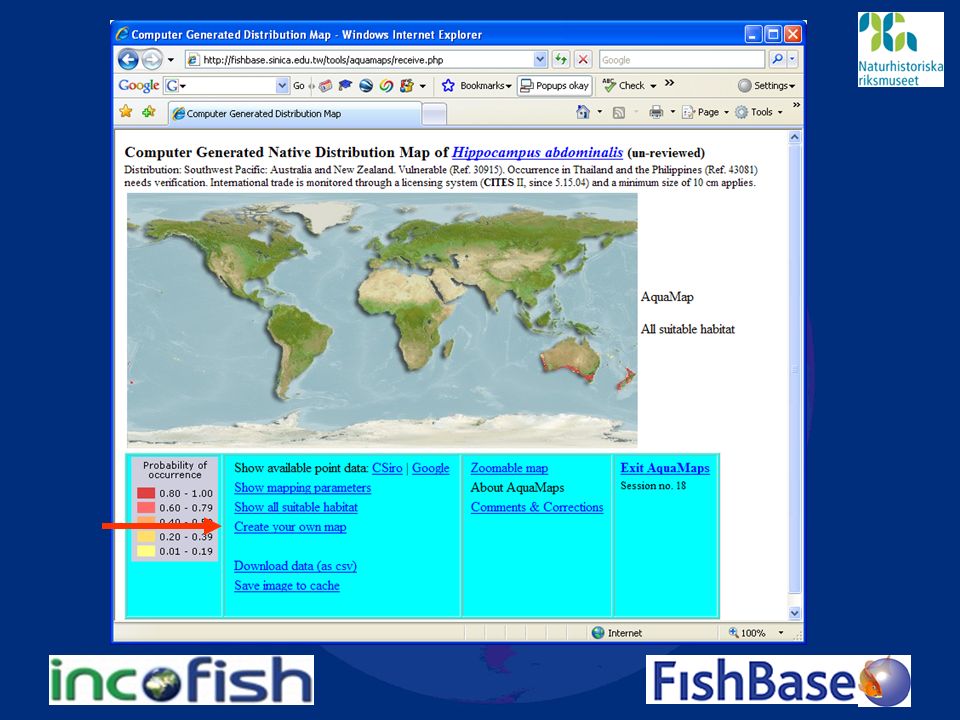Open a new blank tab
The width and height of the screenshot is (960, 720).
click(x=434, y=114)
